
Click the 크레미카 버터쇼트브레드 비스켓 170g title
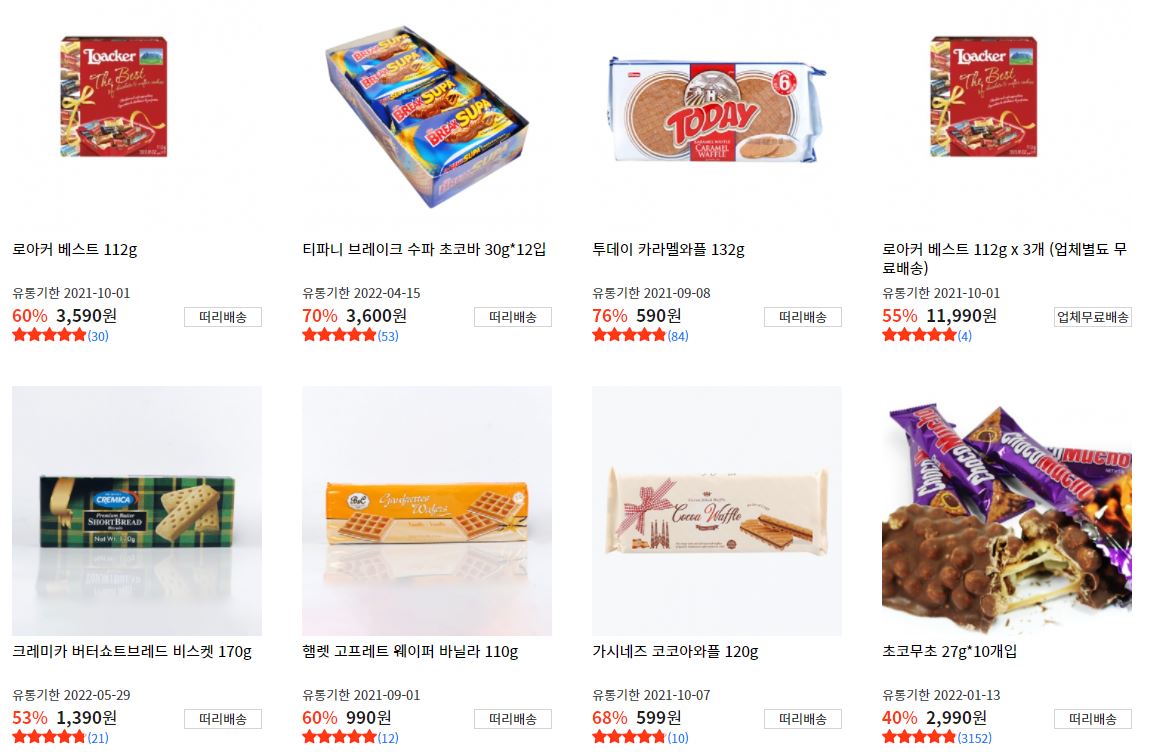132,651
